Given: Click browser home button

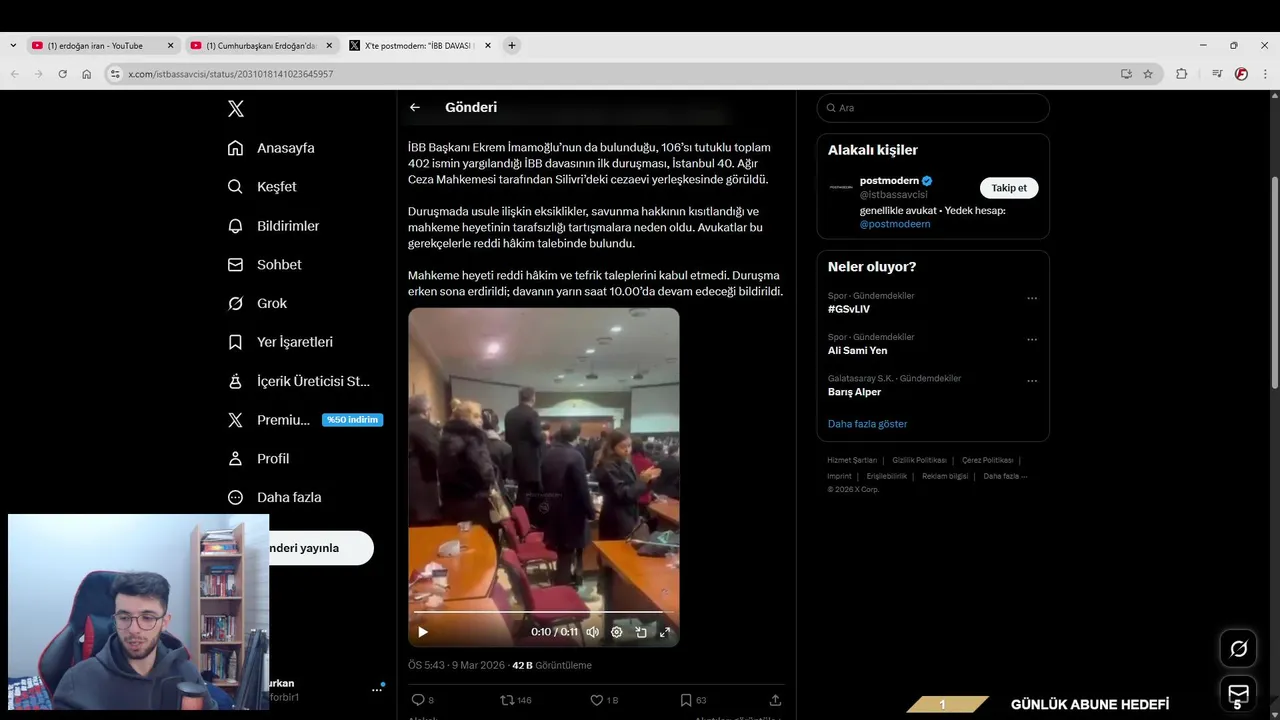Looking at the screenshot, I should (x=87, y=74).
